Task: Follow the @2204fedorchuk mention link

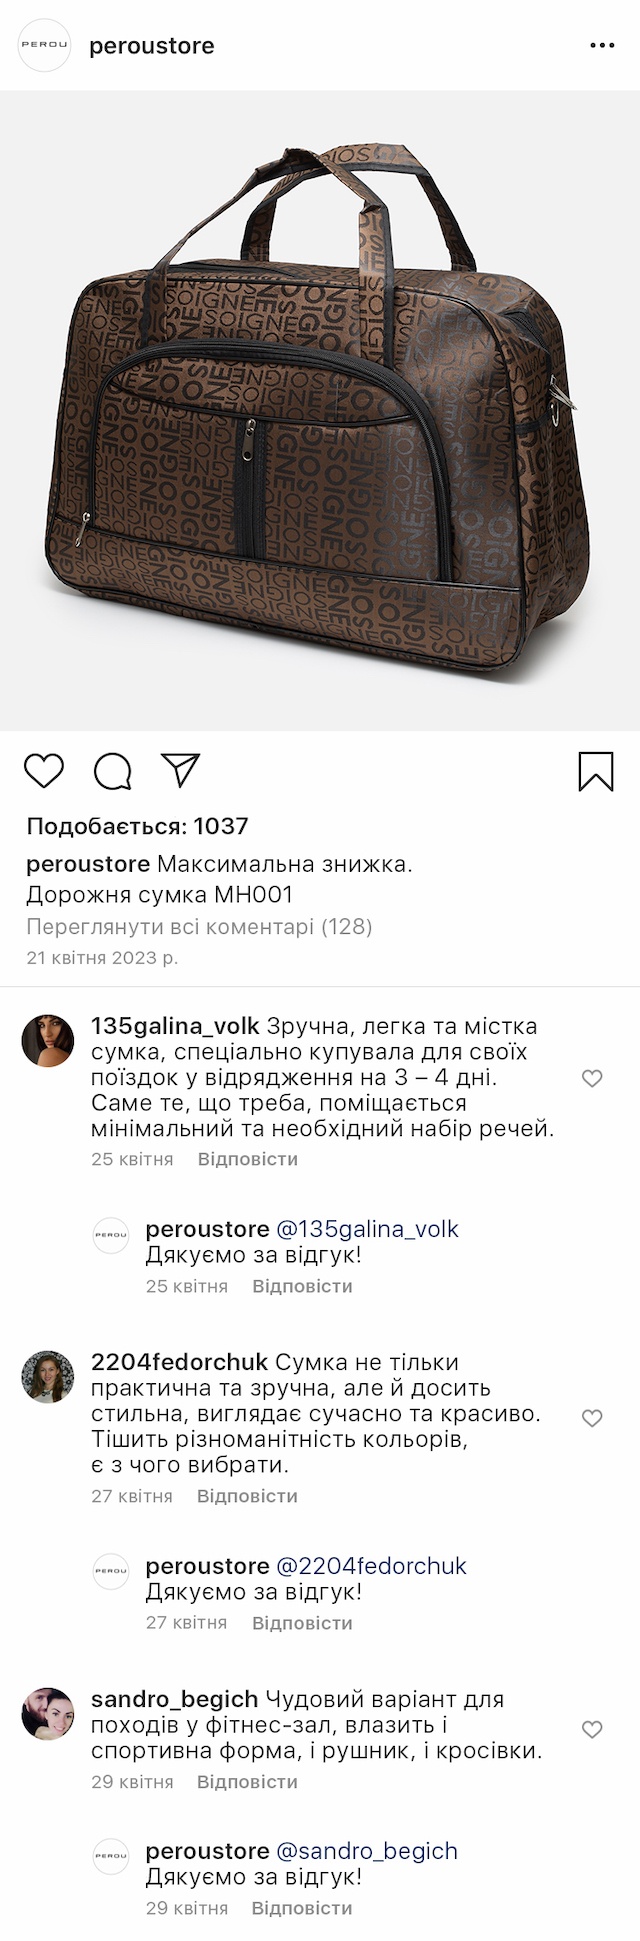Action: click(x=371, y=1566)
